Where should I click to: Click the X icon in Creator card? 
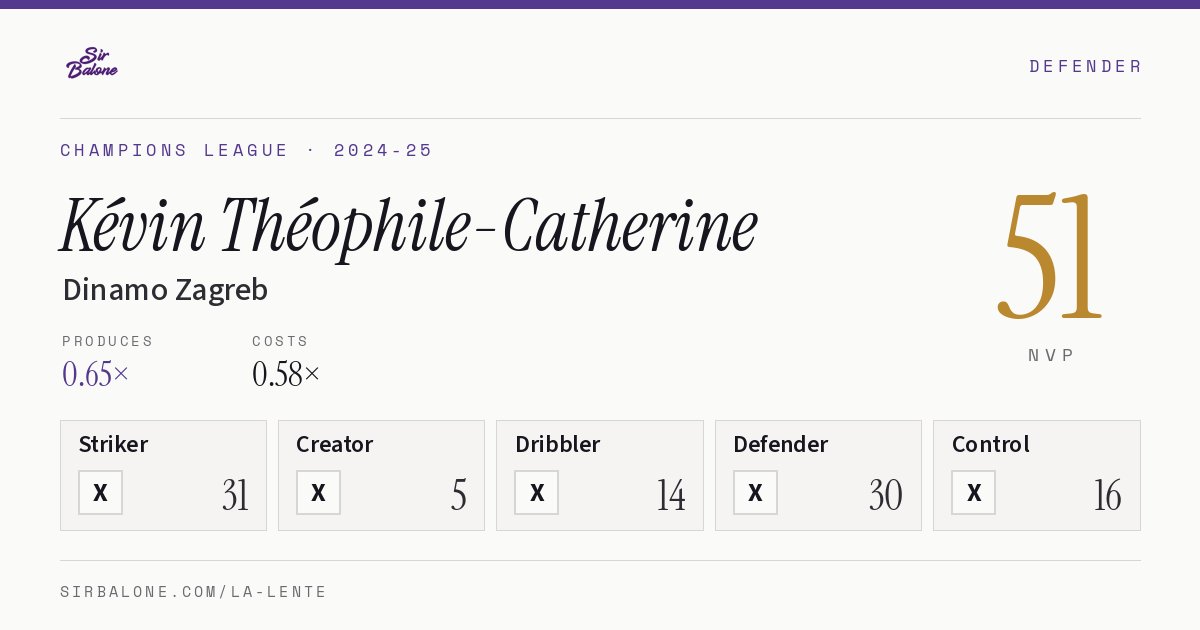click(318, 493)
